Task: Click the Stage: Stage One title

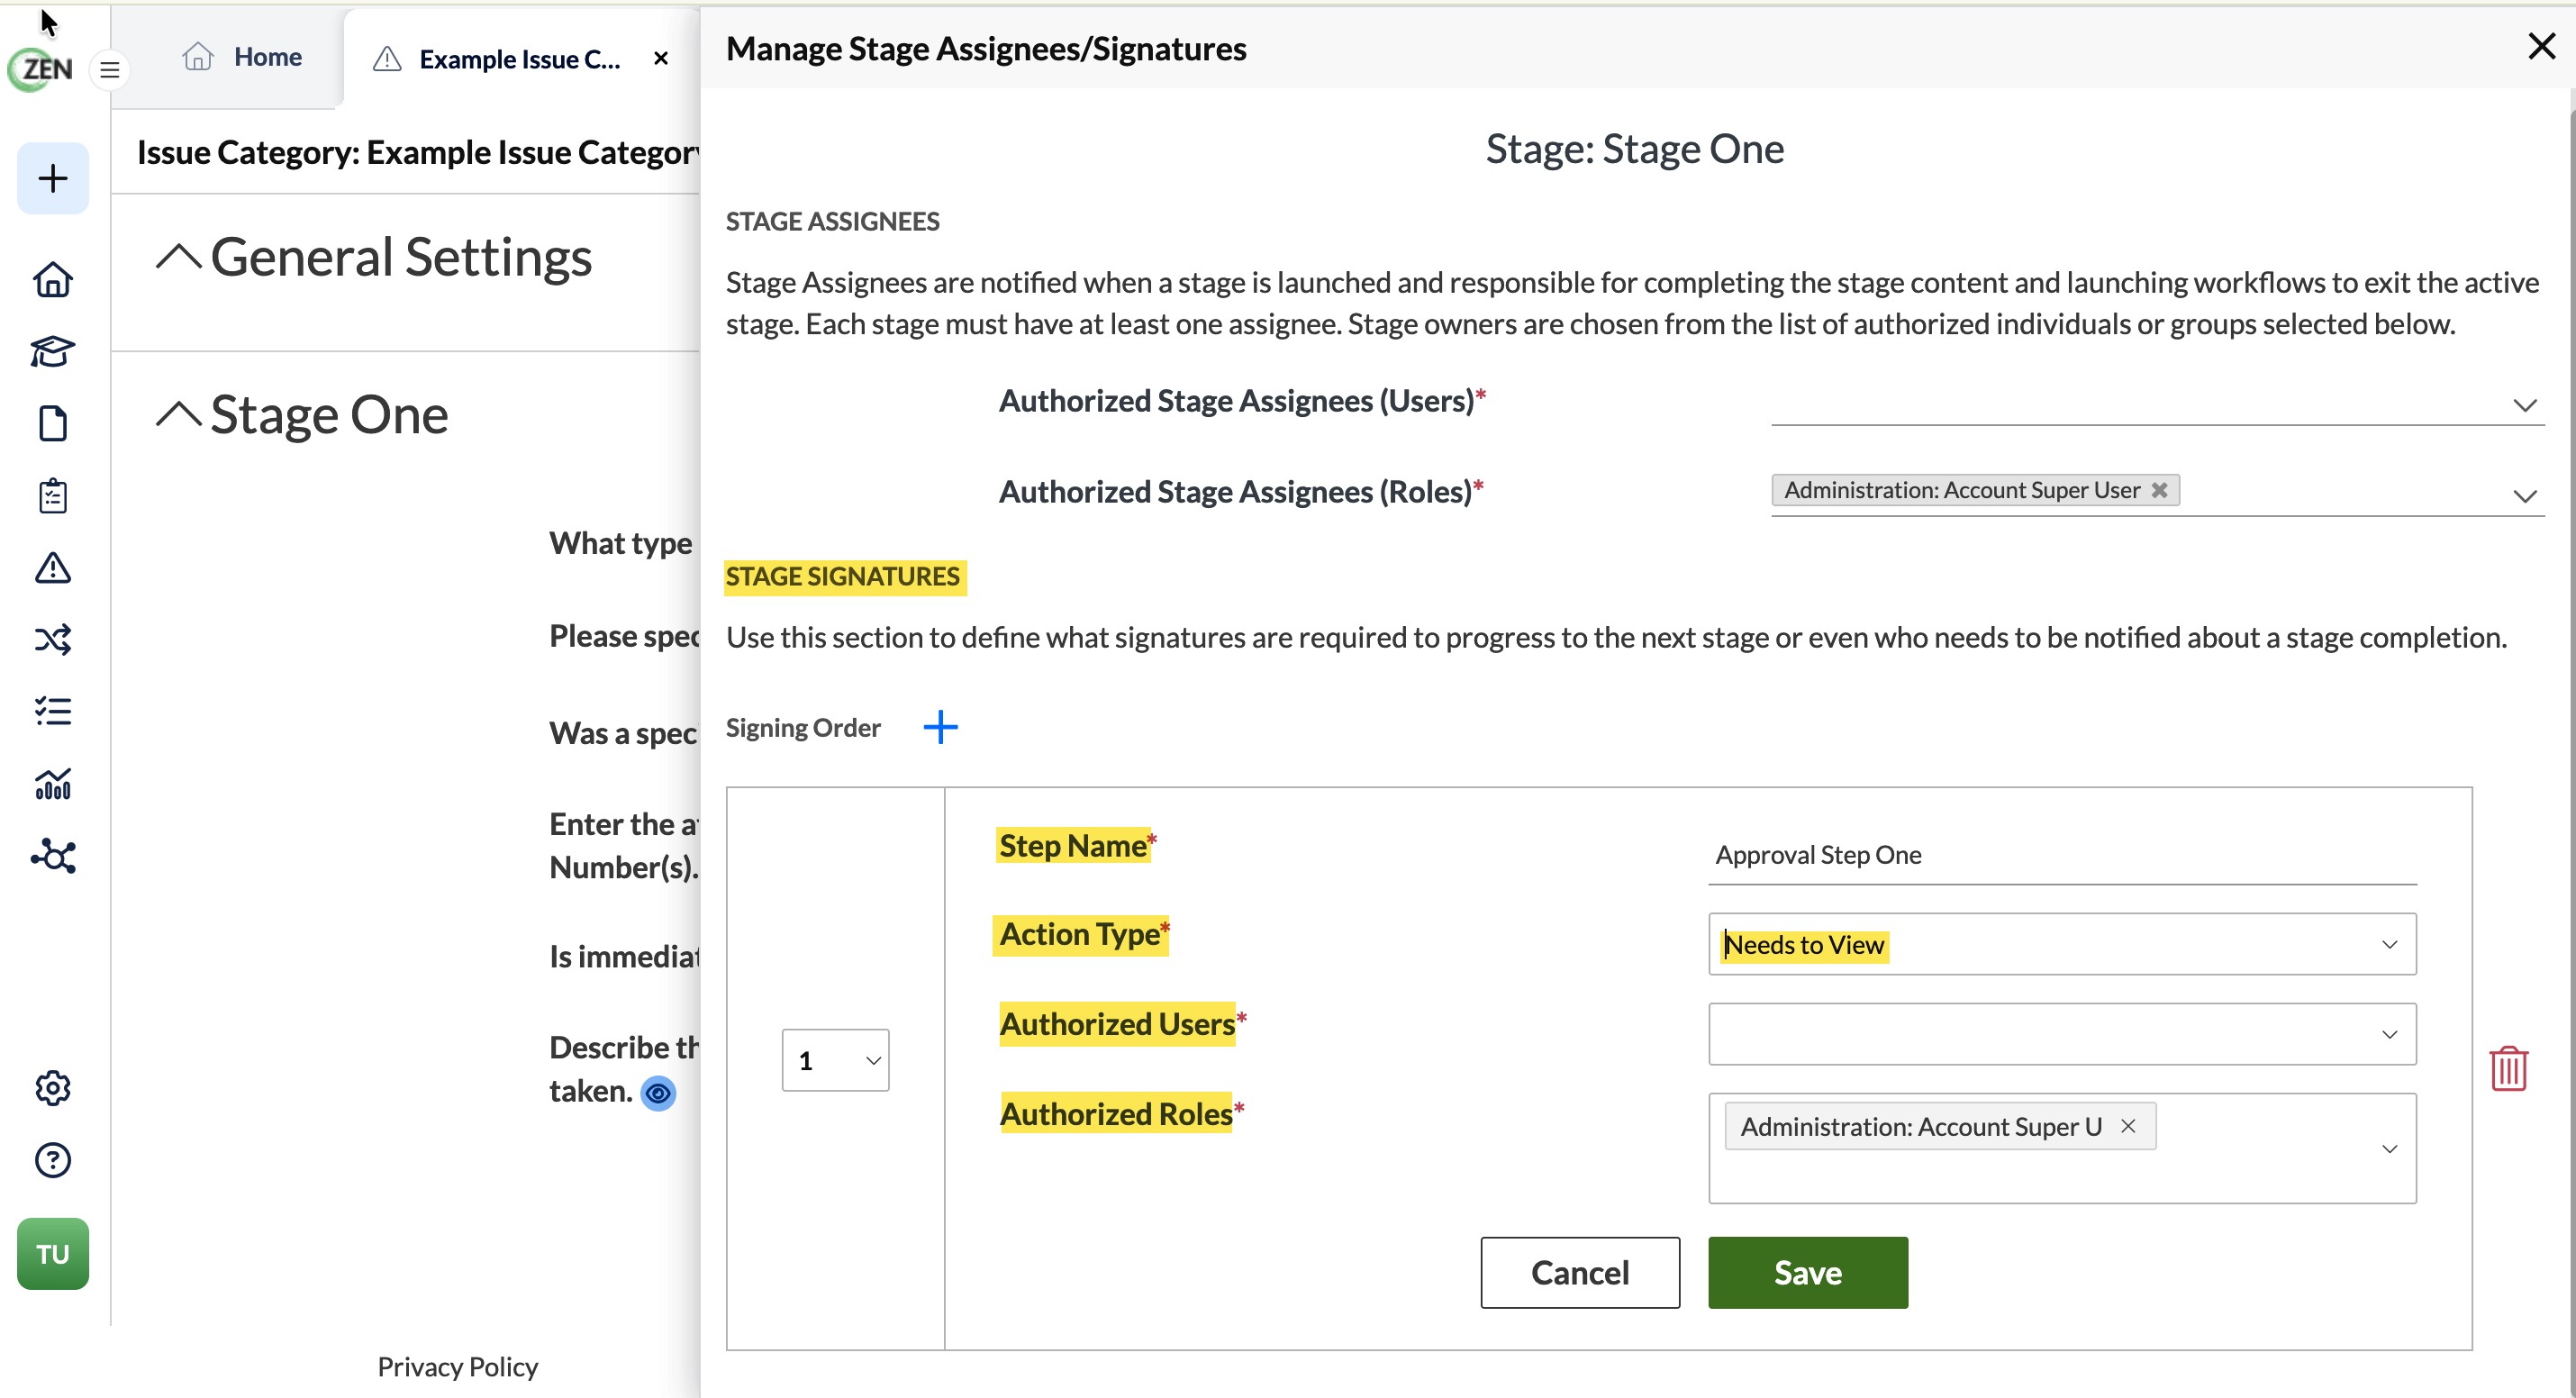Action: [1635, 150]
